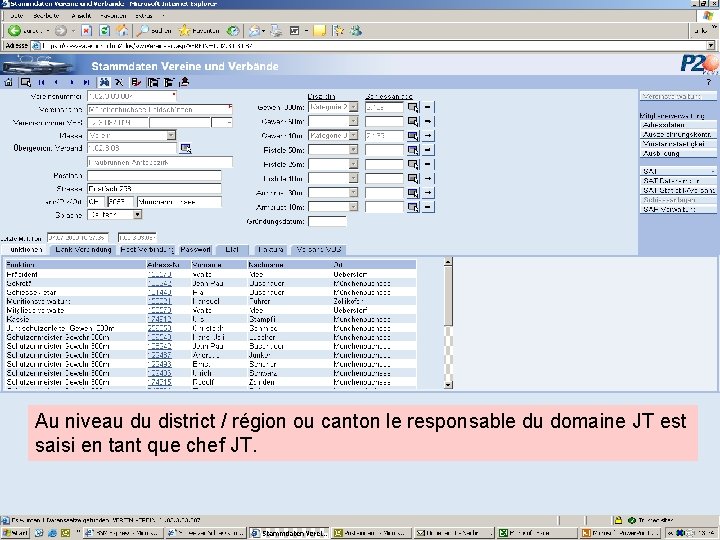Screen dimensions: 720x540
Task: Open Schiessanlage lookup for Gewehr 50m
Action: [413, 122]
